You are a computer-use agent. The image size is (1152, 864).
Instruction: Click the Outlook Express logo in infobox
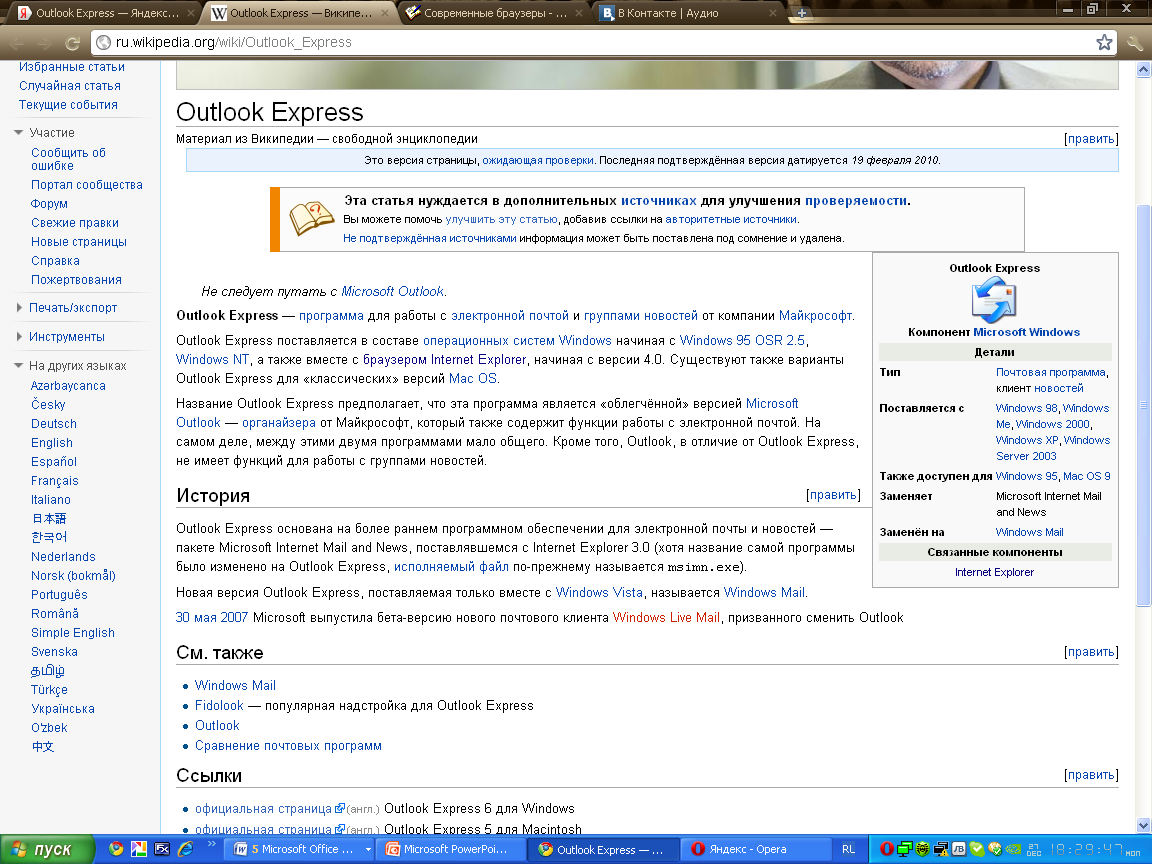(x=993, y=300)
